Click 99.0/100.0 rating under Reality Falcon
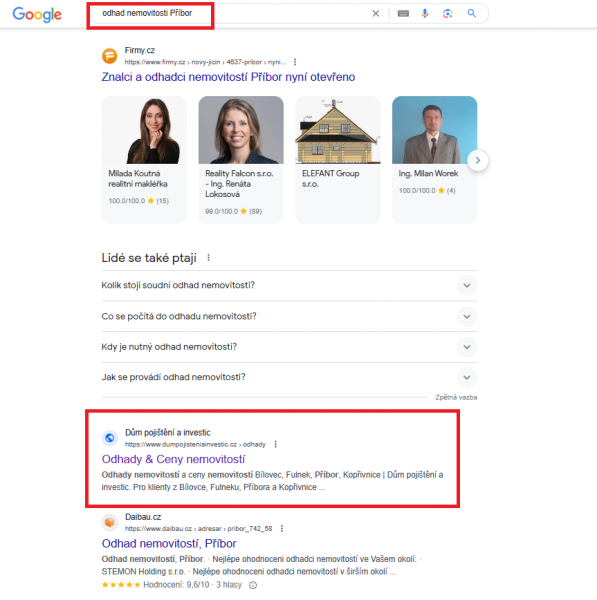The height and width of the screenshot is (600, 597). point(233,211)
